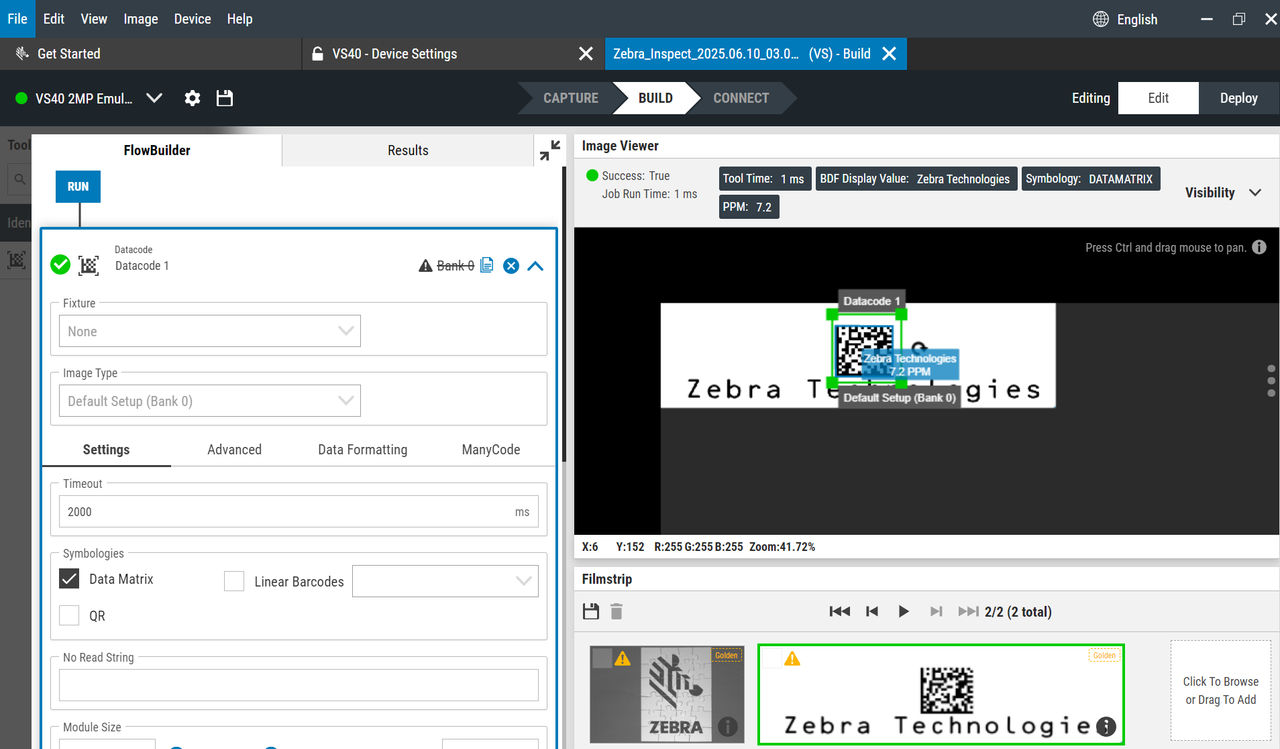Open the Fixture dropdown
Viewport: 1280px width, 749px height.
click(x=210, y=331)
